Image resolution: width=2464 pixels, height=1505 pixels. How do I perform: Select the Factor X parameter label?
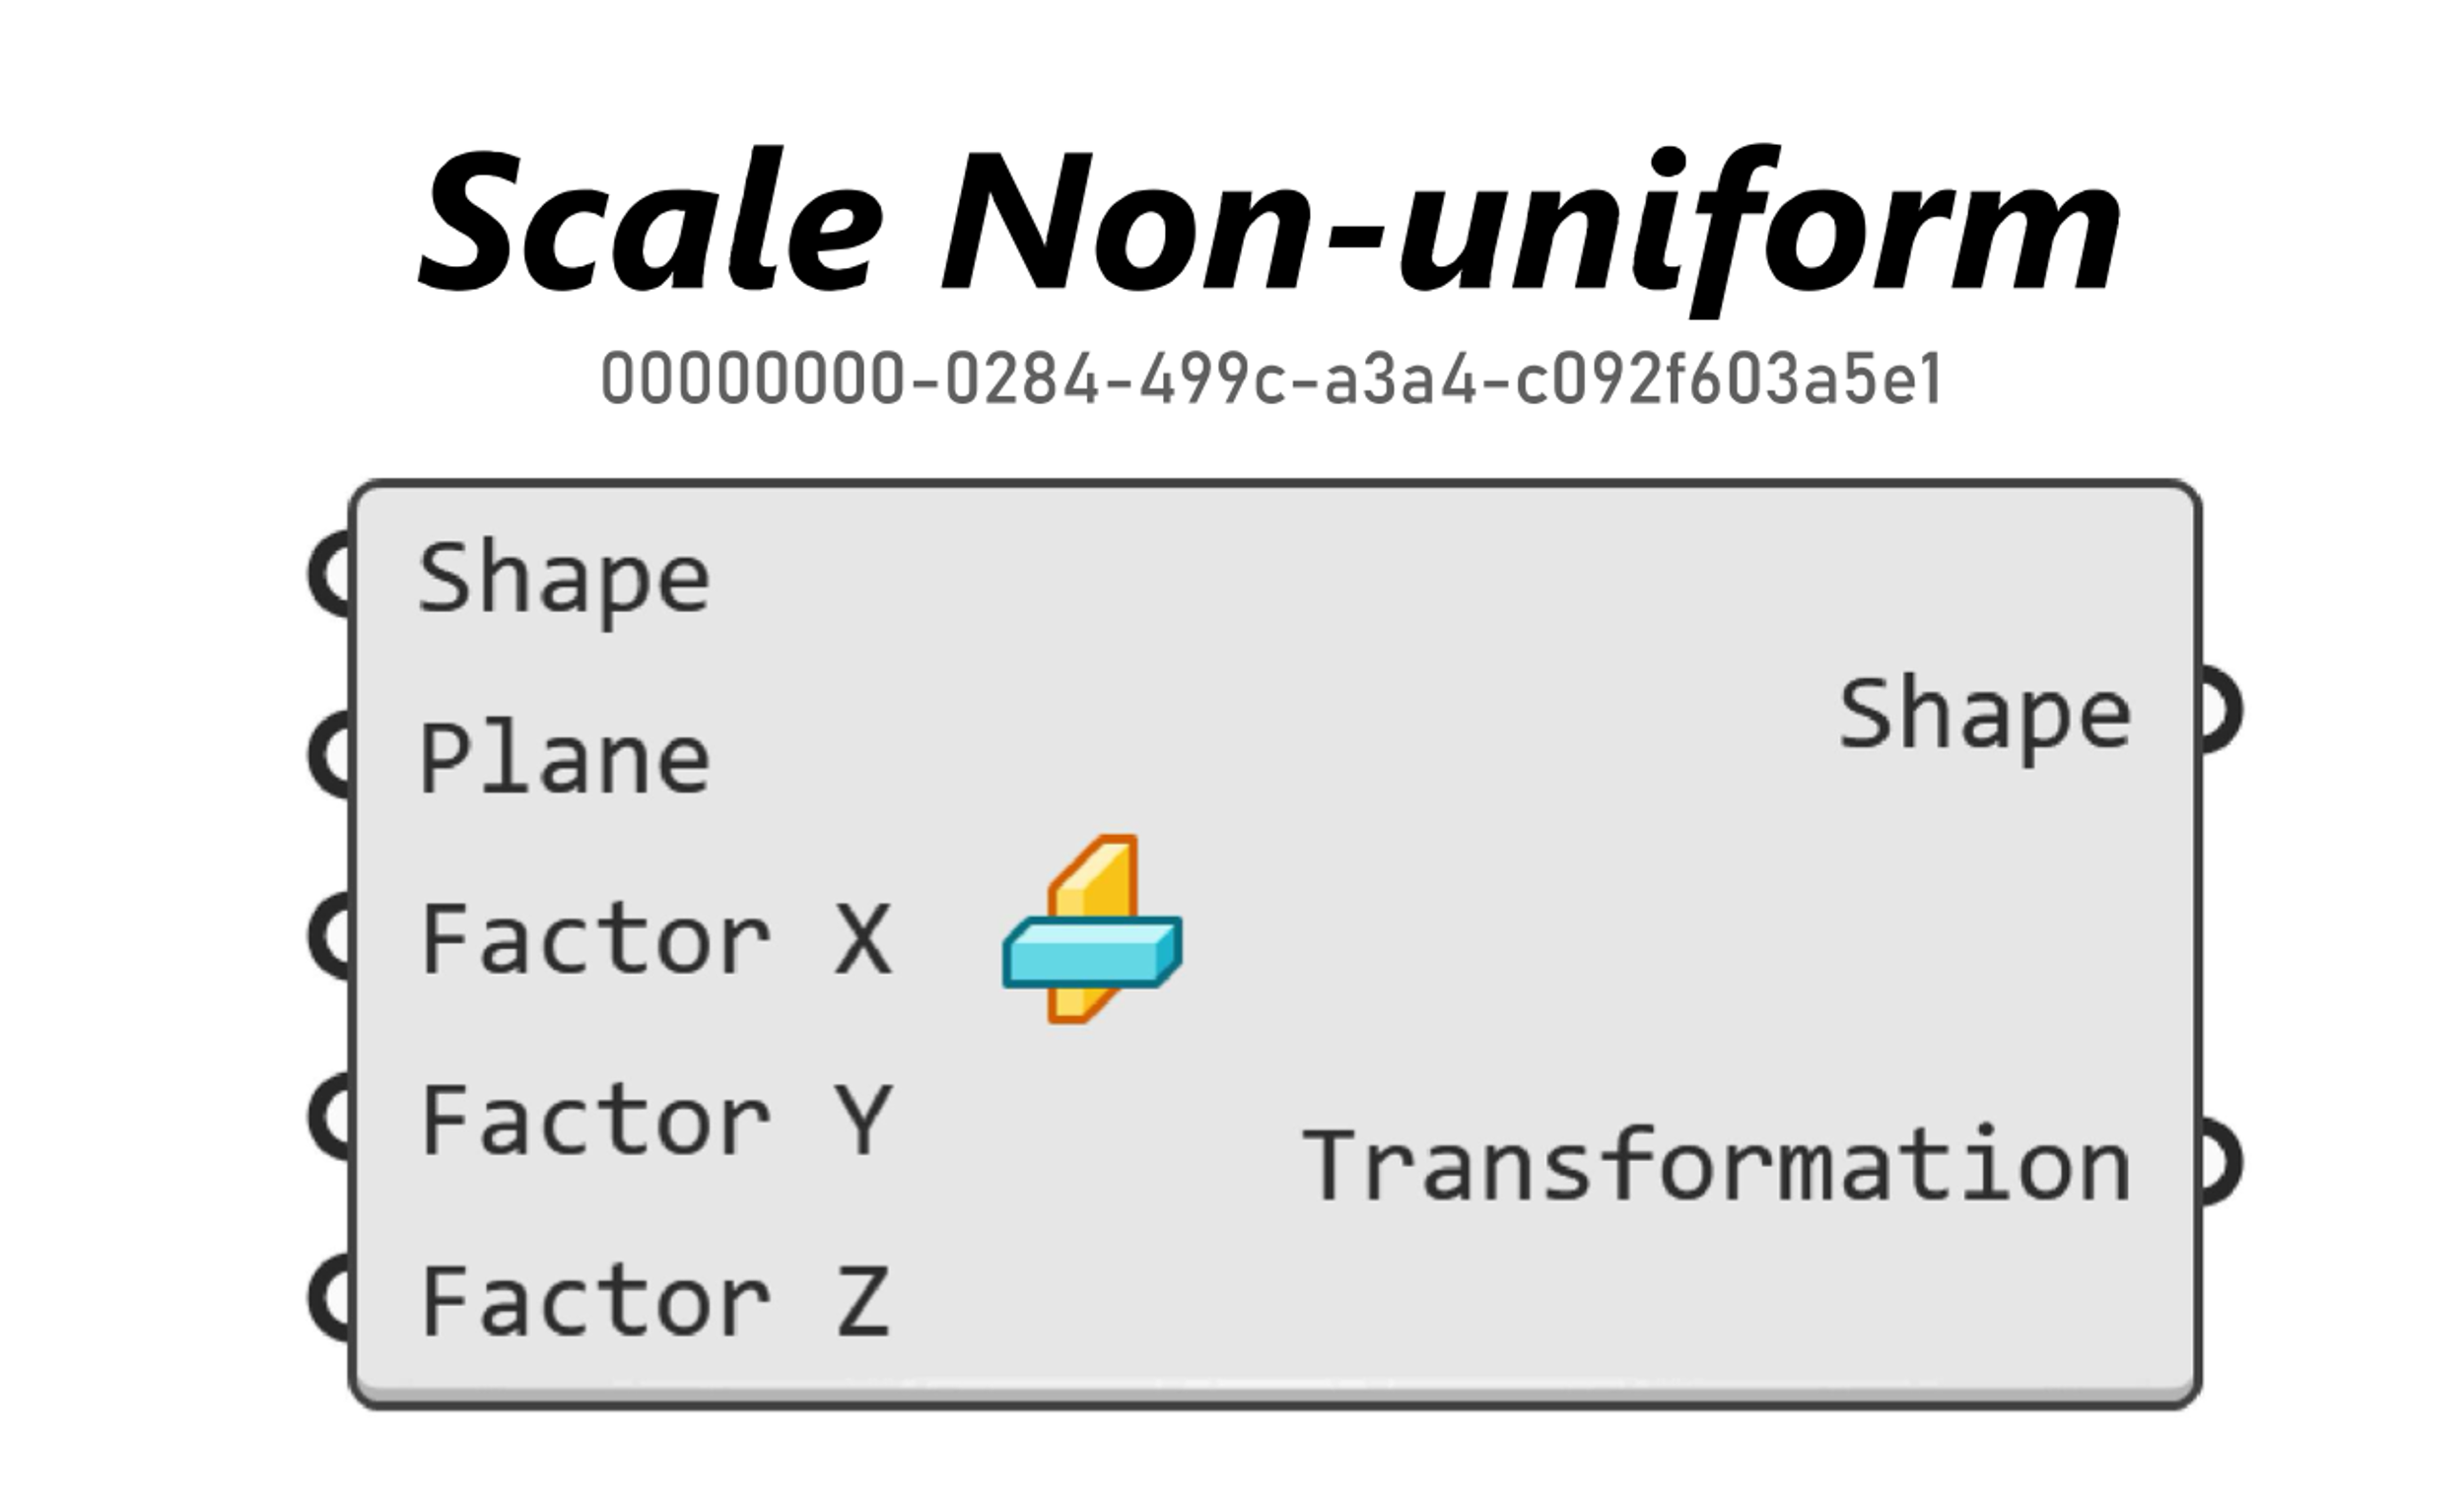[656, 938]
